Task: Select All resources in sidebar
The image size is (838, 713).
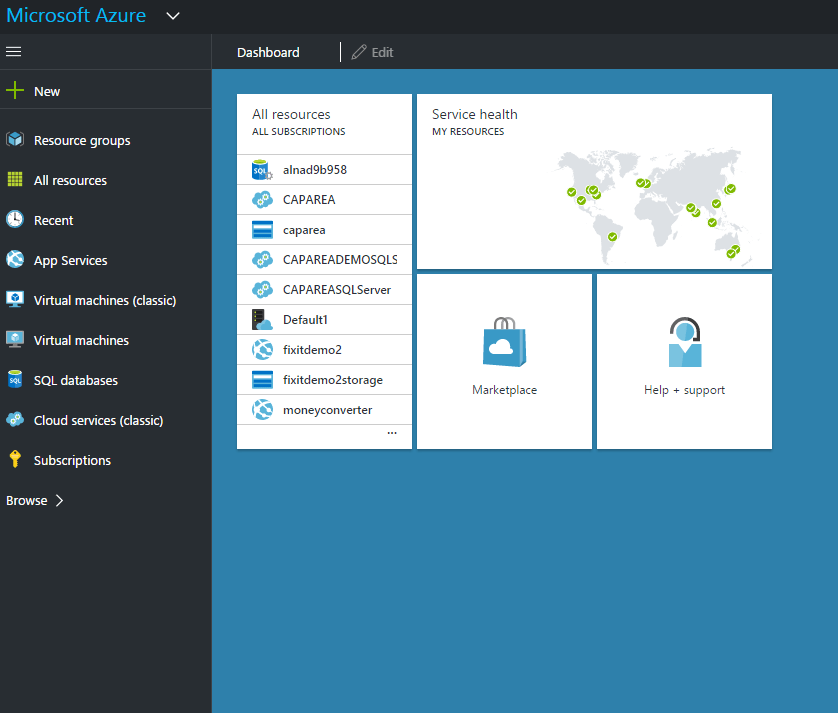Action: coord(71,181)
